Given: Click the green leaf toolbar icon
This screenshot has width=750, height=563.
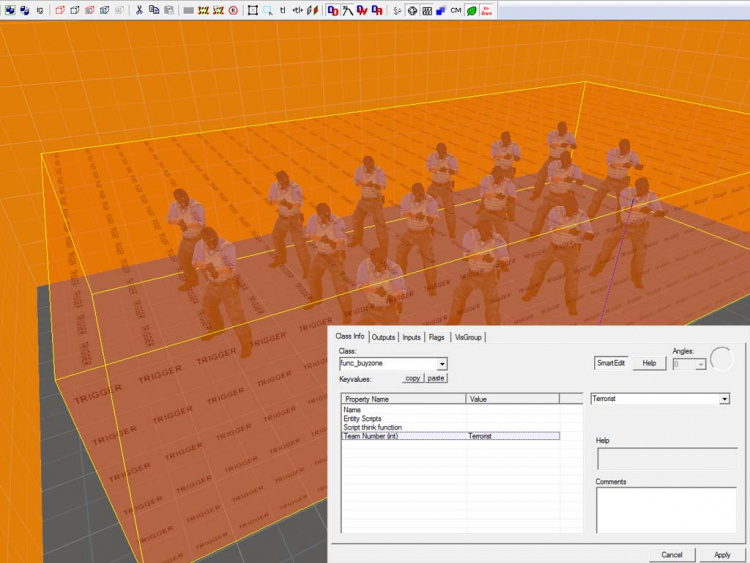Looking at the screenshot, I should tap(471, 10).
